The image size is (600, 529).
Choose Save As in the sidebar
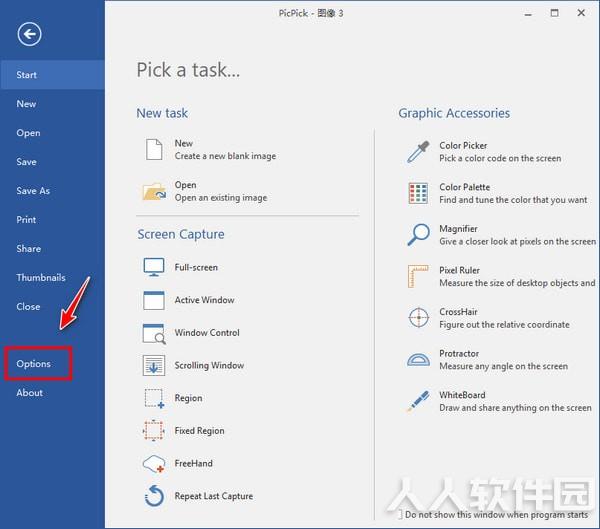coord(52,191)
